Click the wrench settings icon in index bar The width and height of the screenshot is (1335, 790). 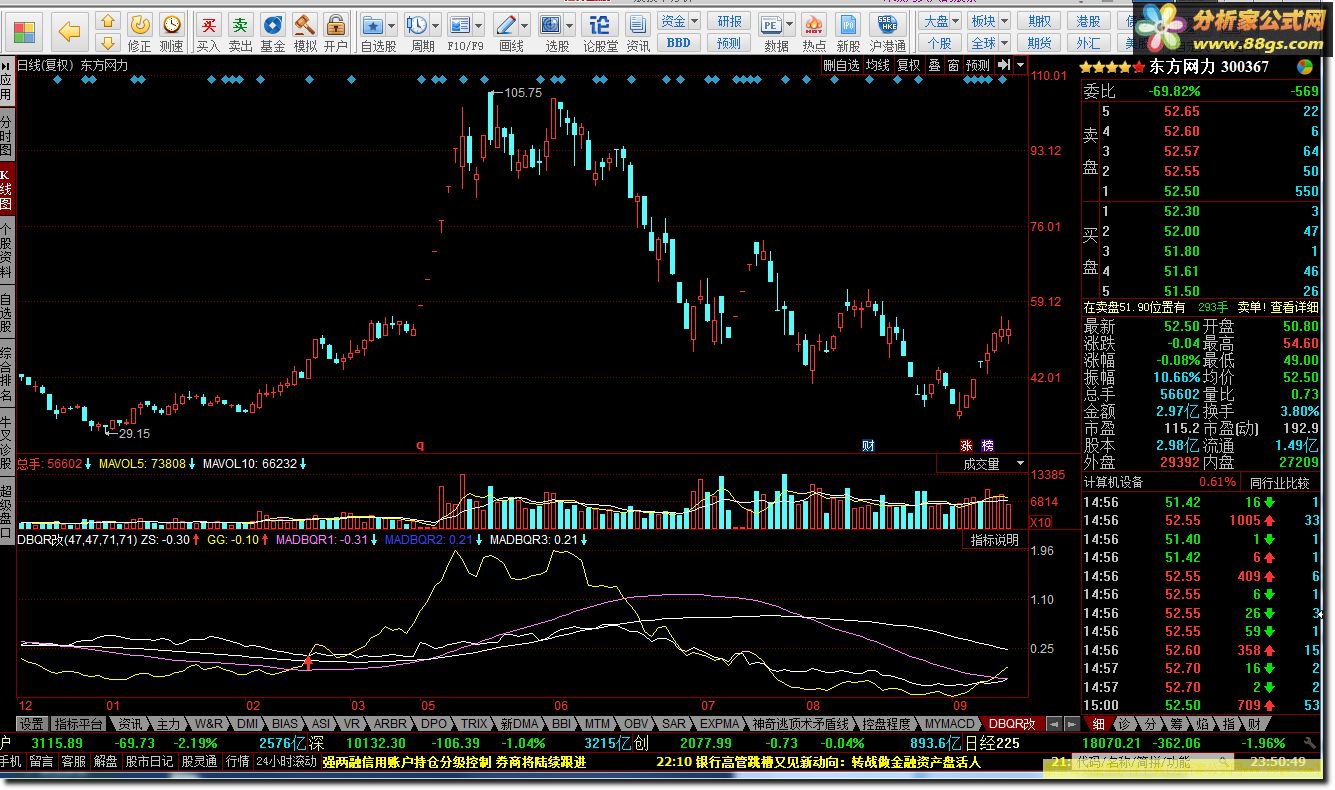point(1310,741)
